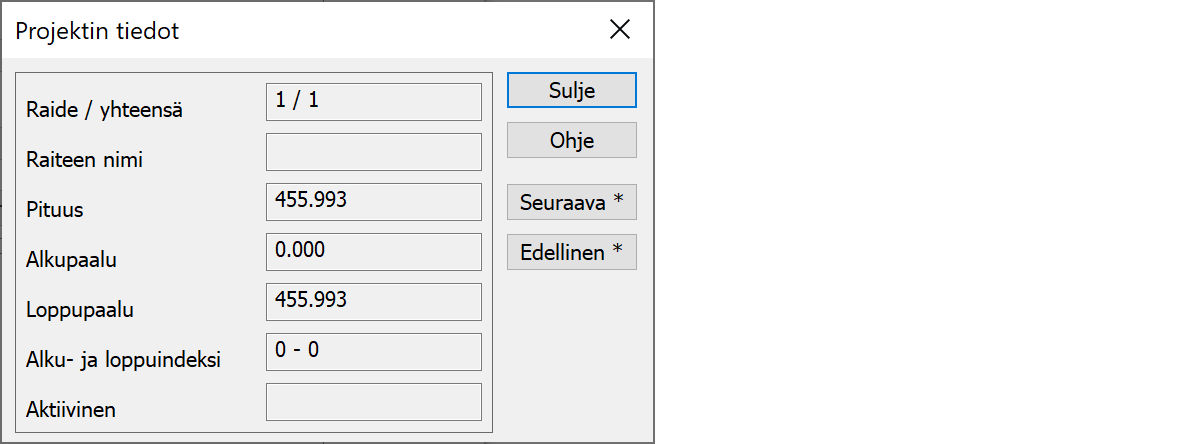Click the Pituus value field
The height and width of the screenshot is (444, 1200).
coord(373,202)
